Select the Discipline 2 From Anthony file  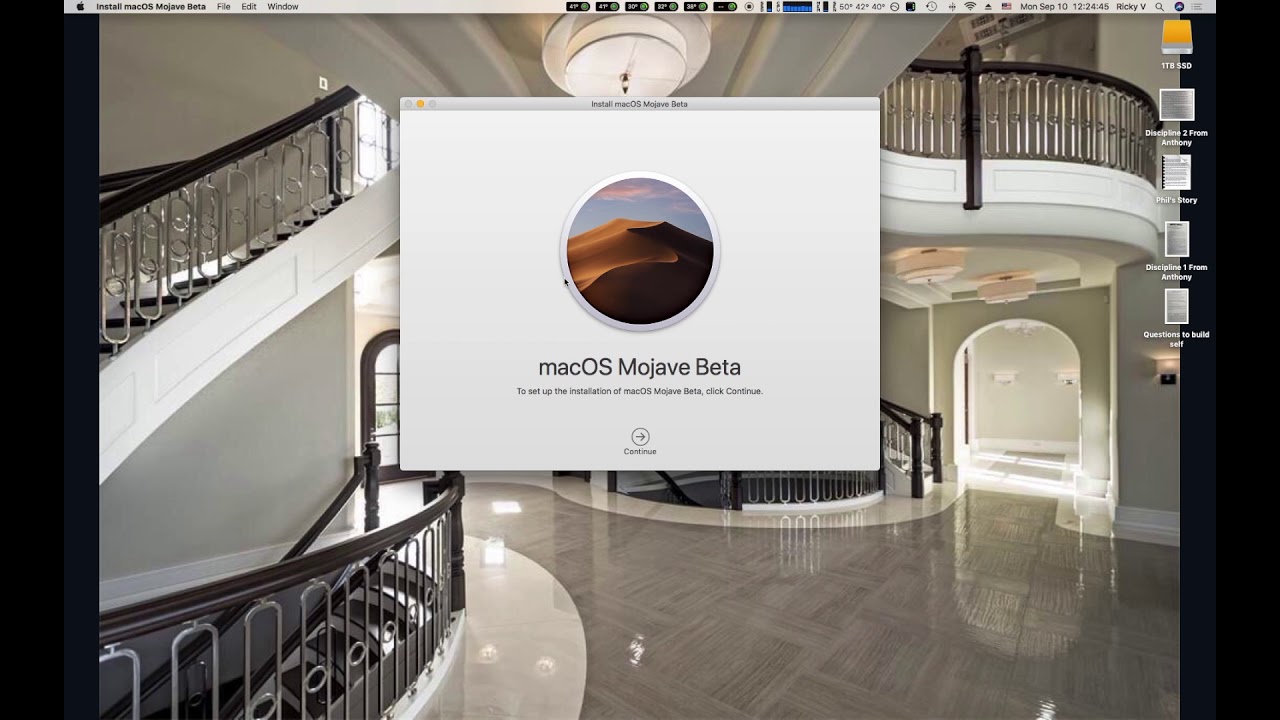click(x=1177, y=105)
